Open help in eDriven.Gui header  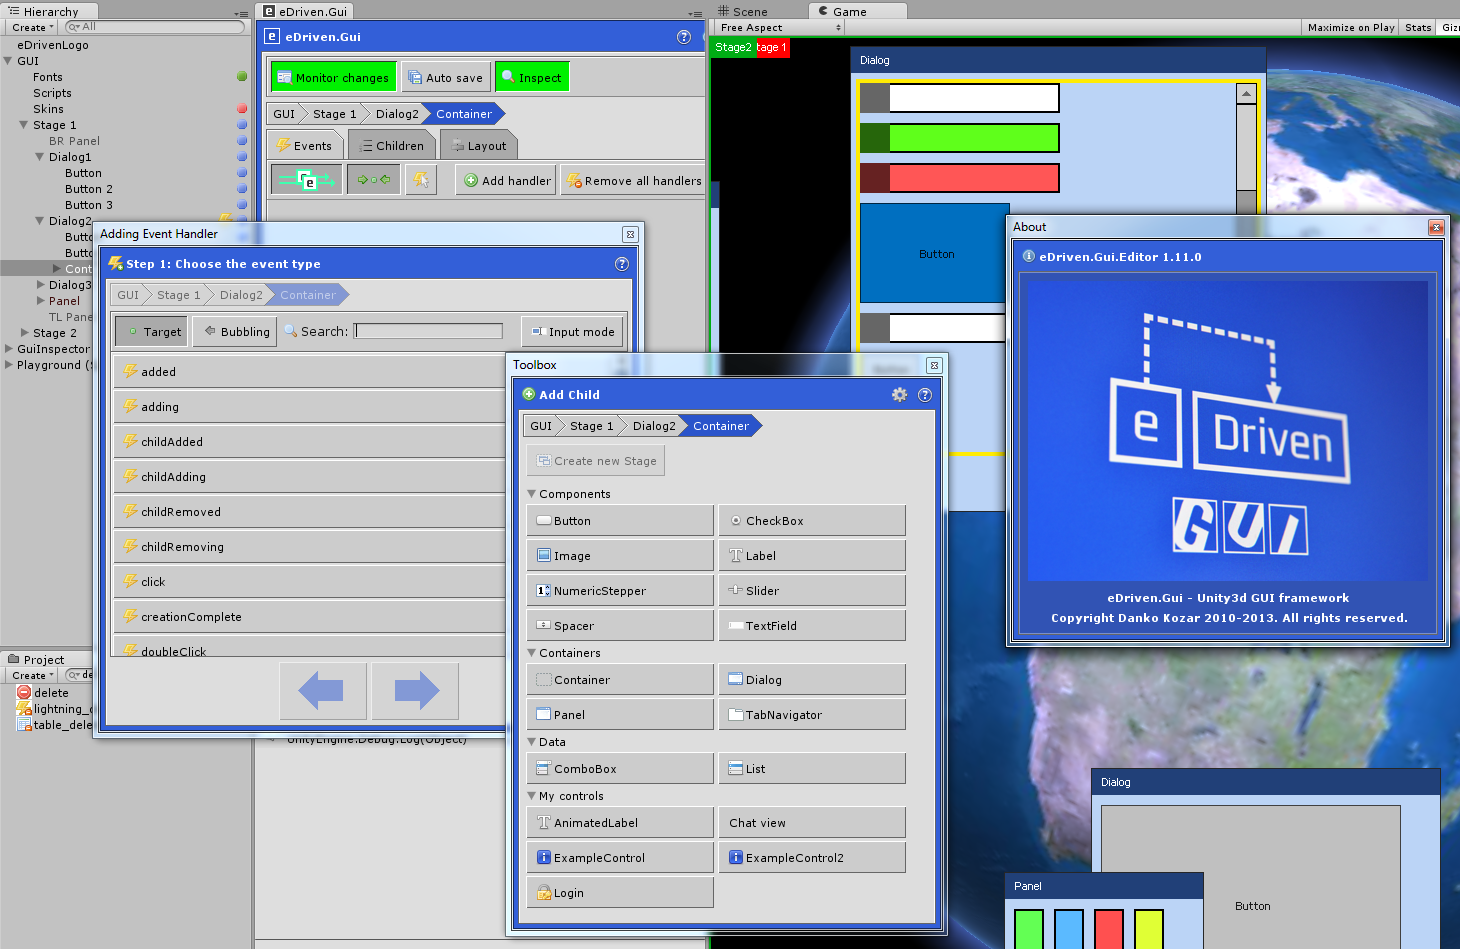[684, 37]
